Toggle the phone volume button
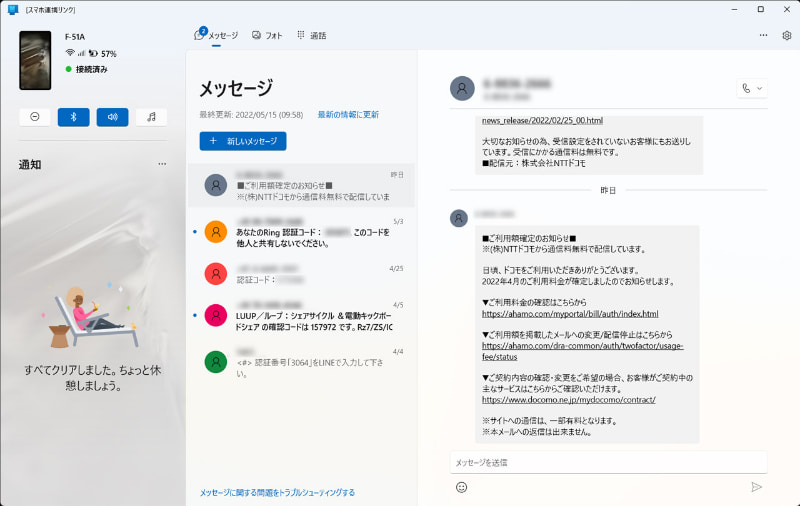The height and width of the screenshot is (506, 800). pos(112,117)
